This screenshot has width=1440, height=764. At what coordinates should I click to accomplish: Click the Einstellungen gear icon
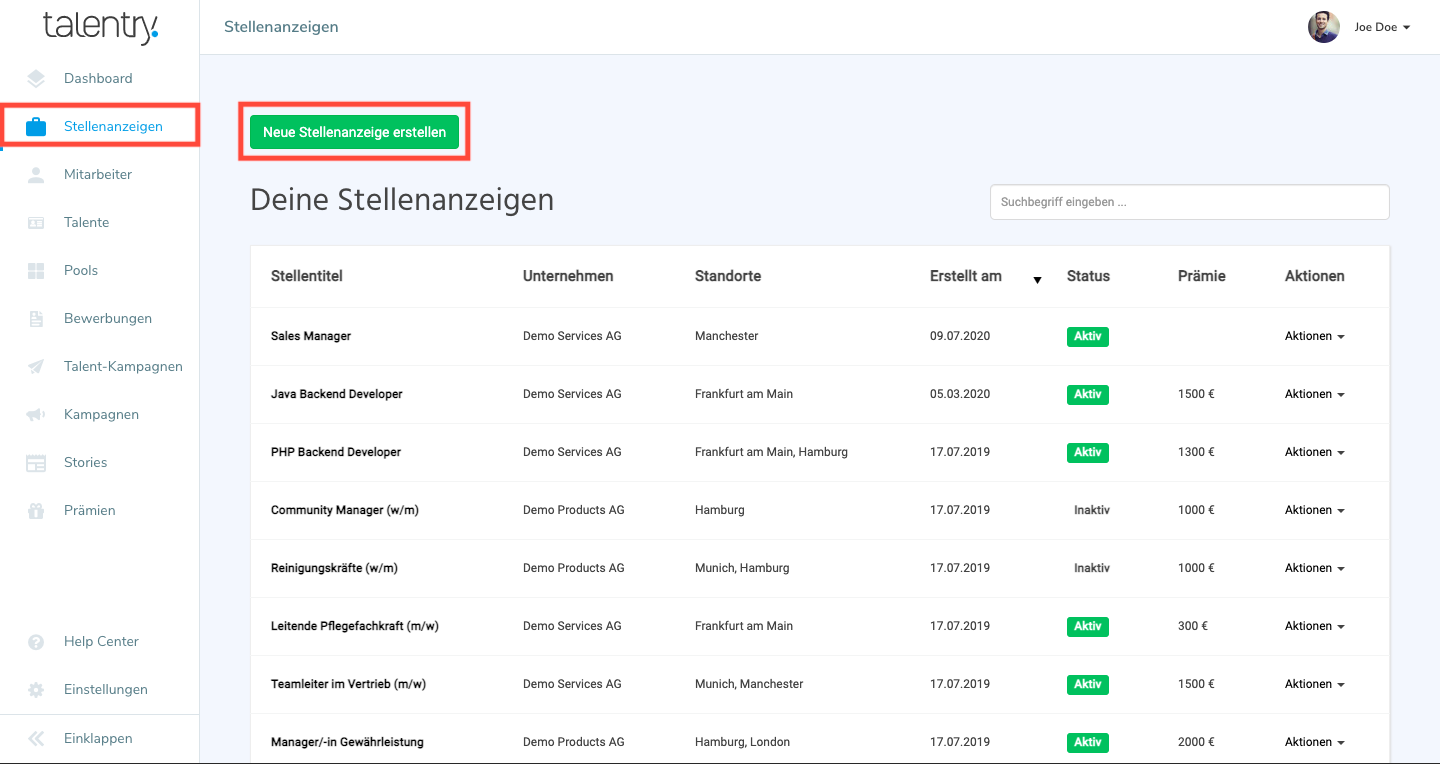pyautogui.click(x=36, y=690)
